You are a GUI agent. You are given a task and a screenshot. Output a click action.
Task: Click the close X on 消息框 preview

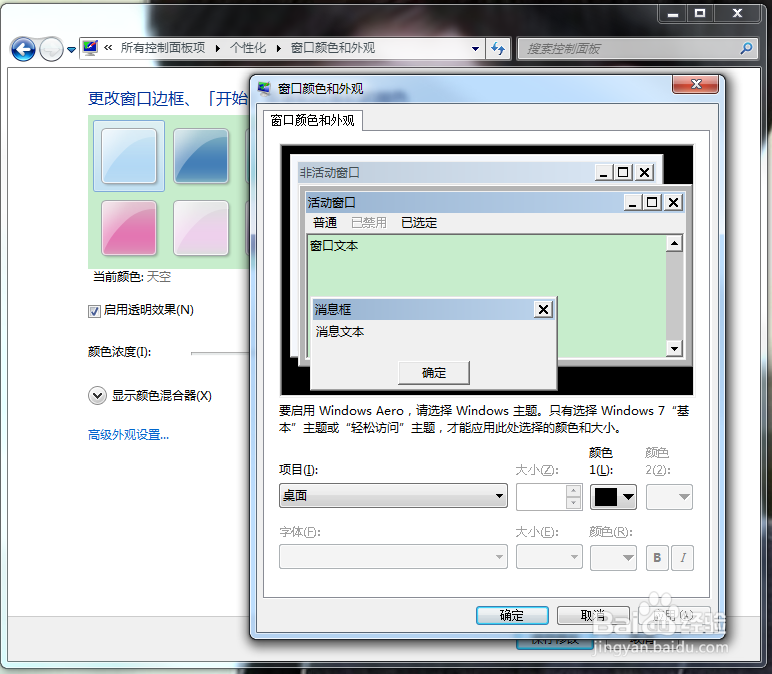pyautogui.click(x=543, y=310)
